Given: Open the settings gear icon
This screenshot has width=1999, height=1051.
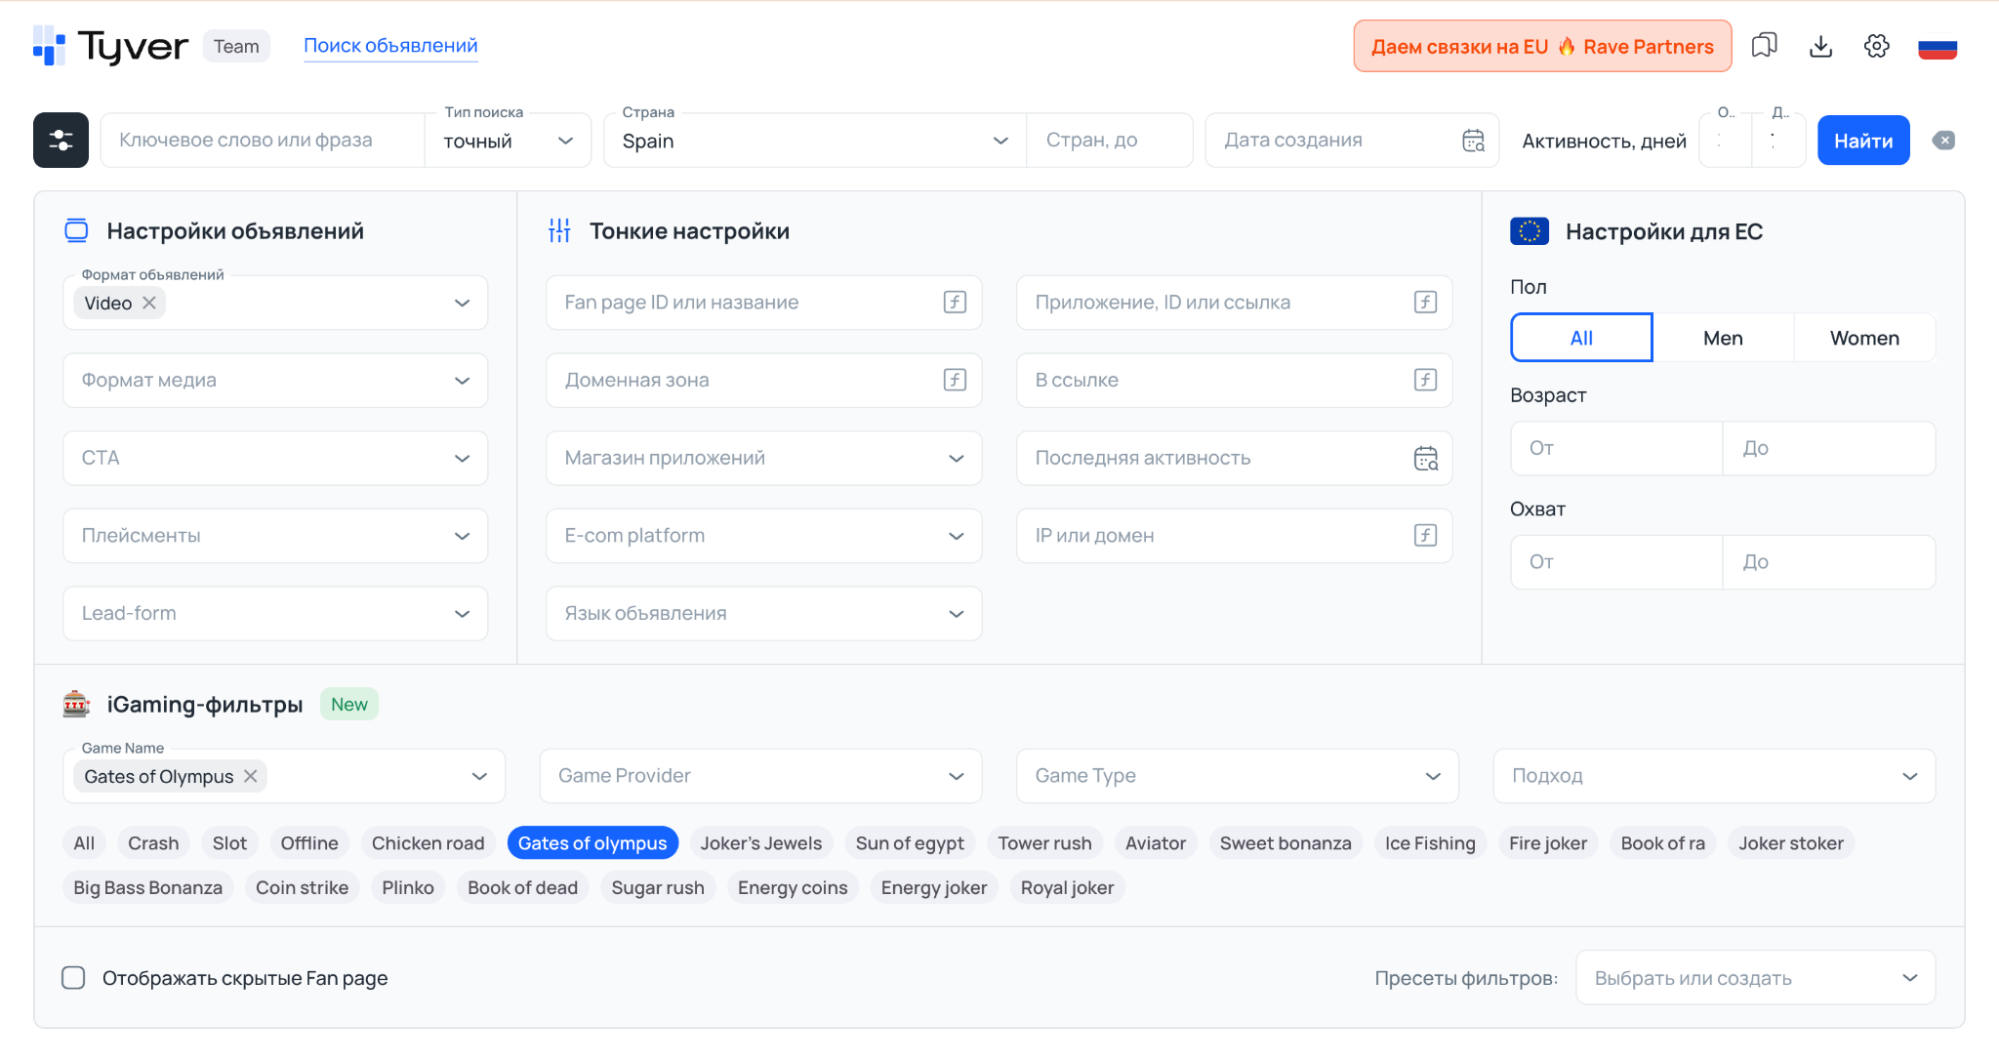Looking at the screenshot, I should coord(1877,46).
